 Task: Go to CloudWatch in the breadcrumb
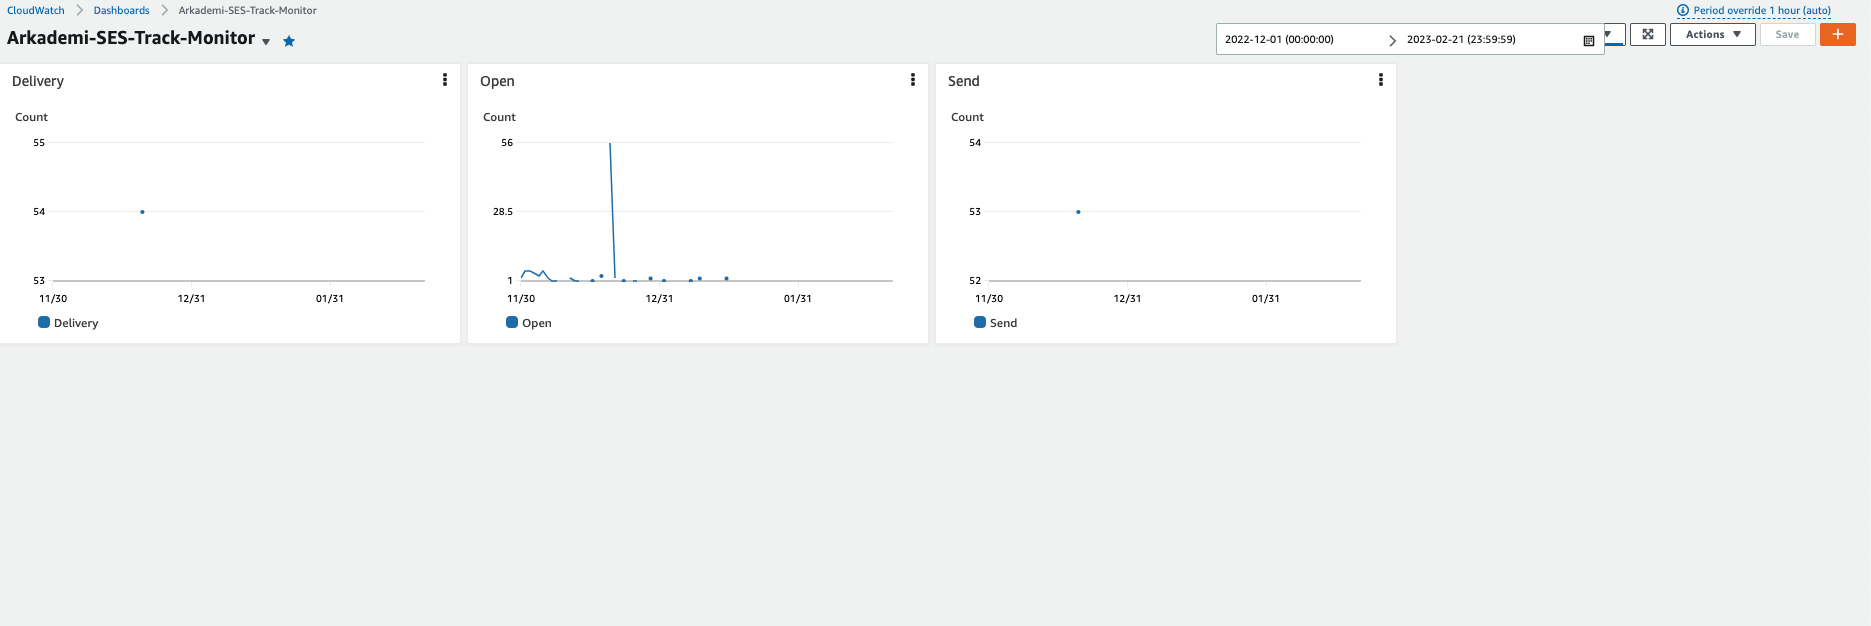(36, 11)
